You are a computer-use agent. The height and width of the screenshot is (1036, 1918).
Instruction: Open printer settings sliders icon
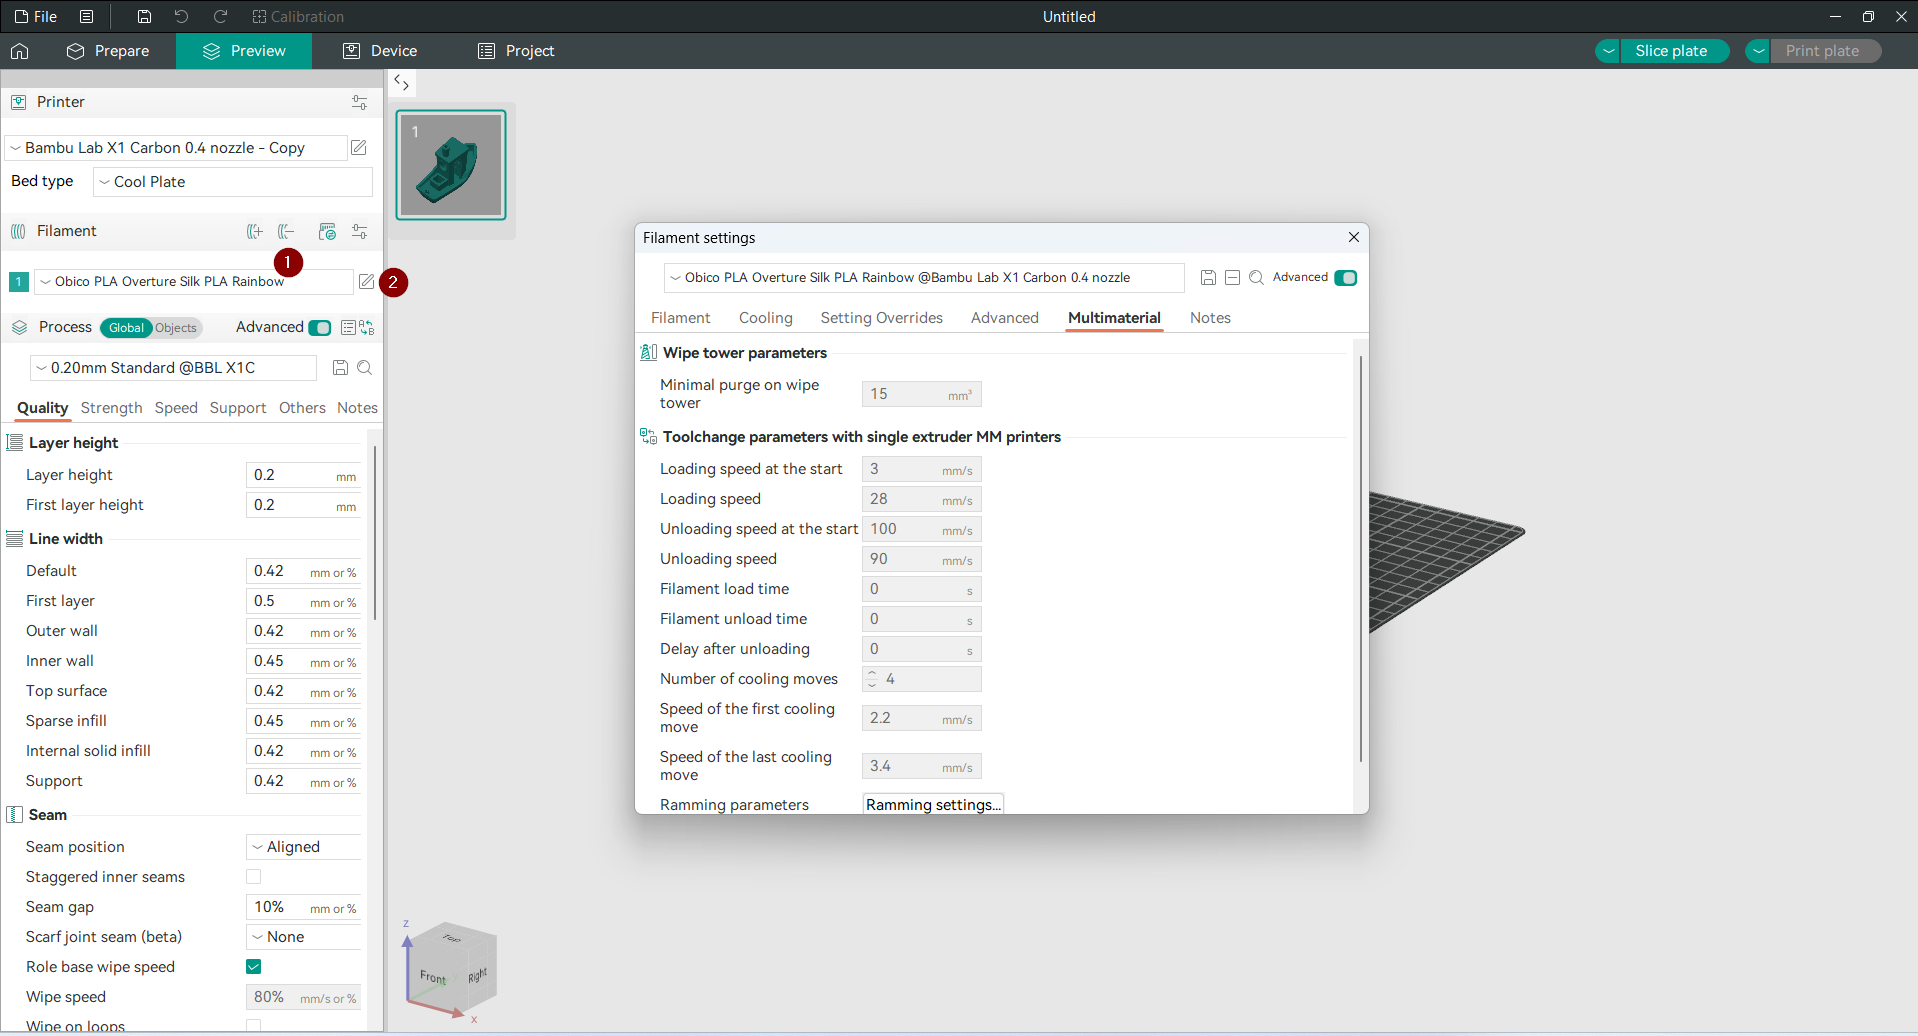pyautogui.click(x=359, y=102)
